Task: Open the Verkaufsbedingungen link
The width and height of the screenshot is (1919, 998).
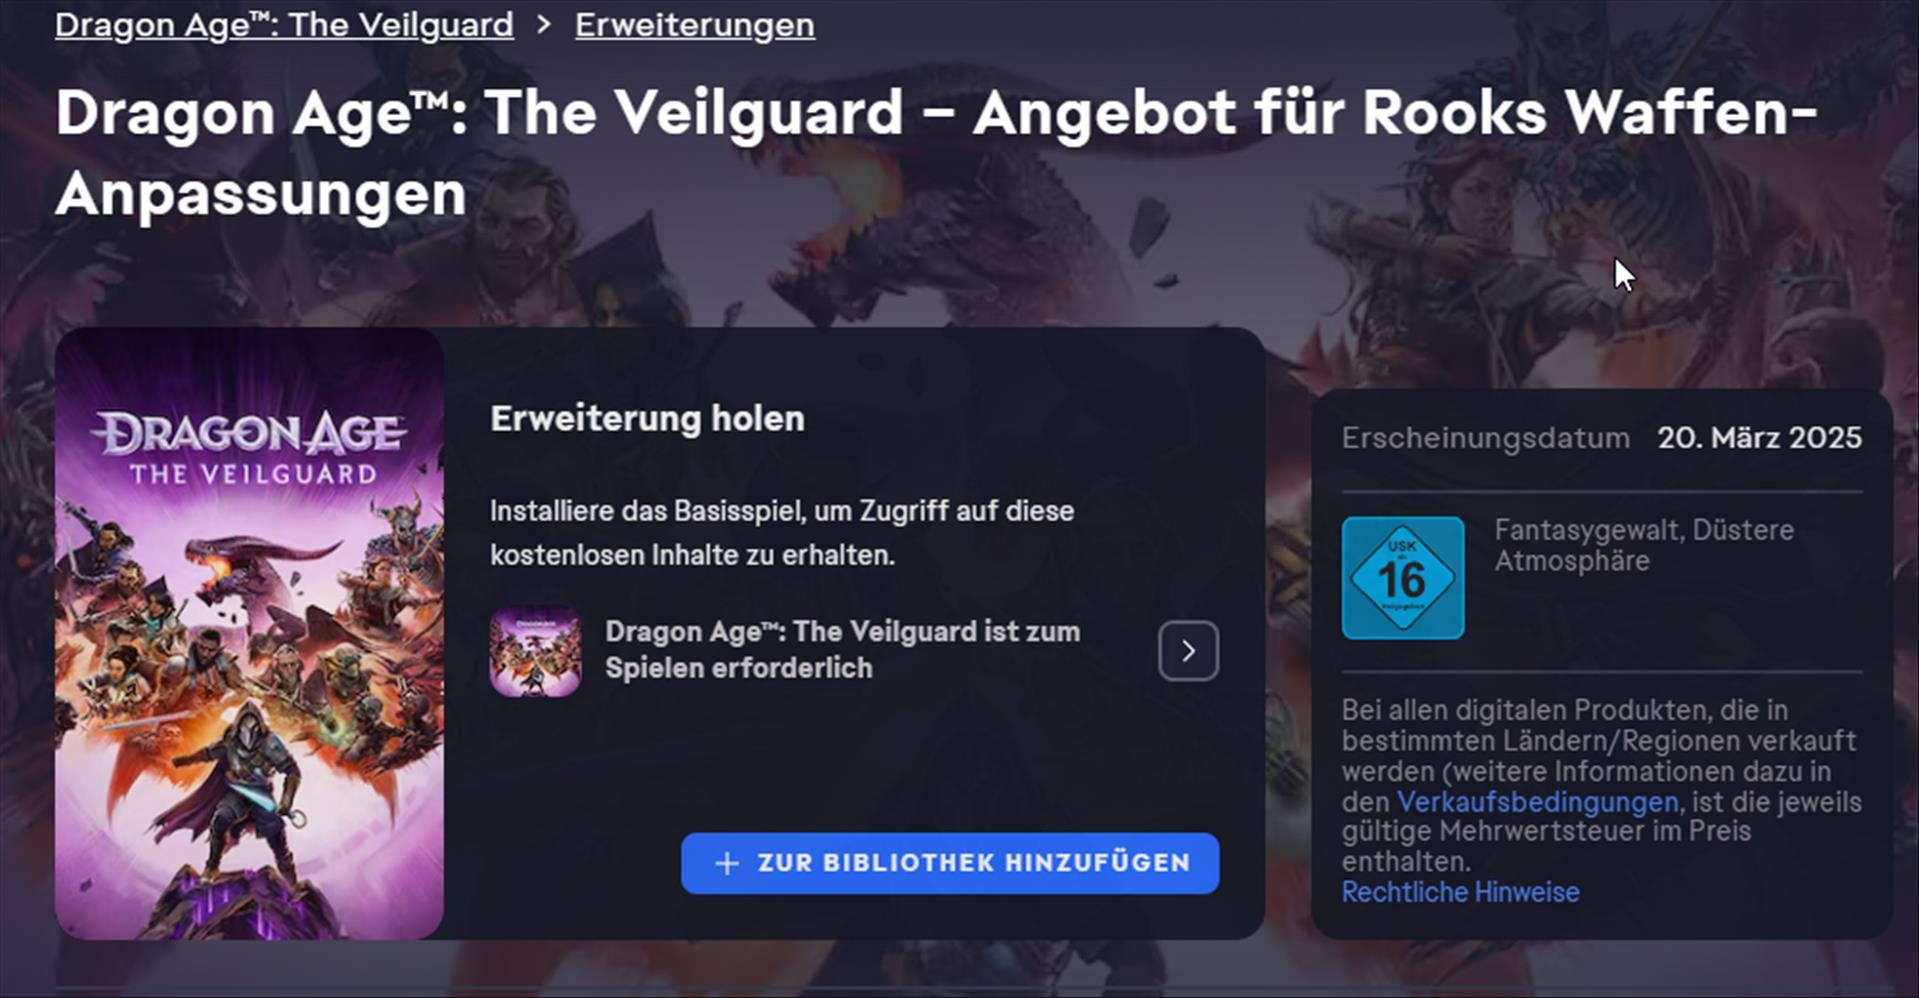Action: click(x=1537, y=802)
